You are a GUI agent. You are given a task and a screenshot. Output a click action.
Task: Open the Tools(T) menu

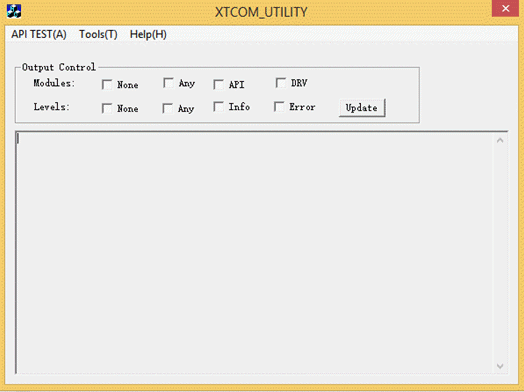point(98,34)
